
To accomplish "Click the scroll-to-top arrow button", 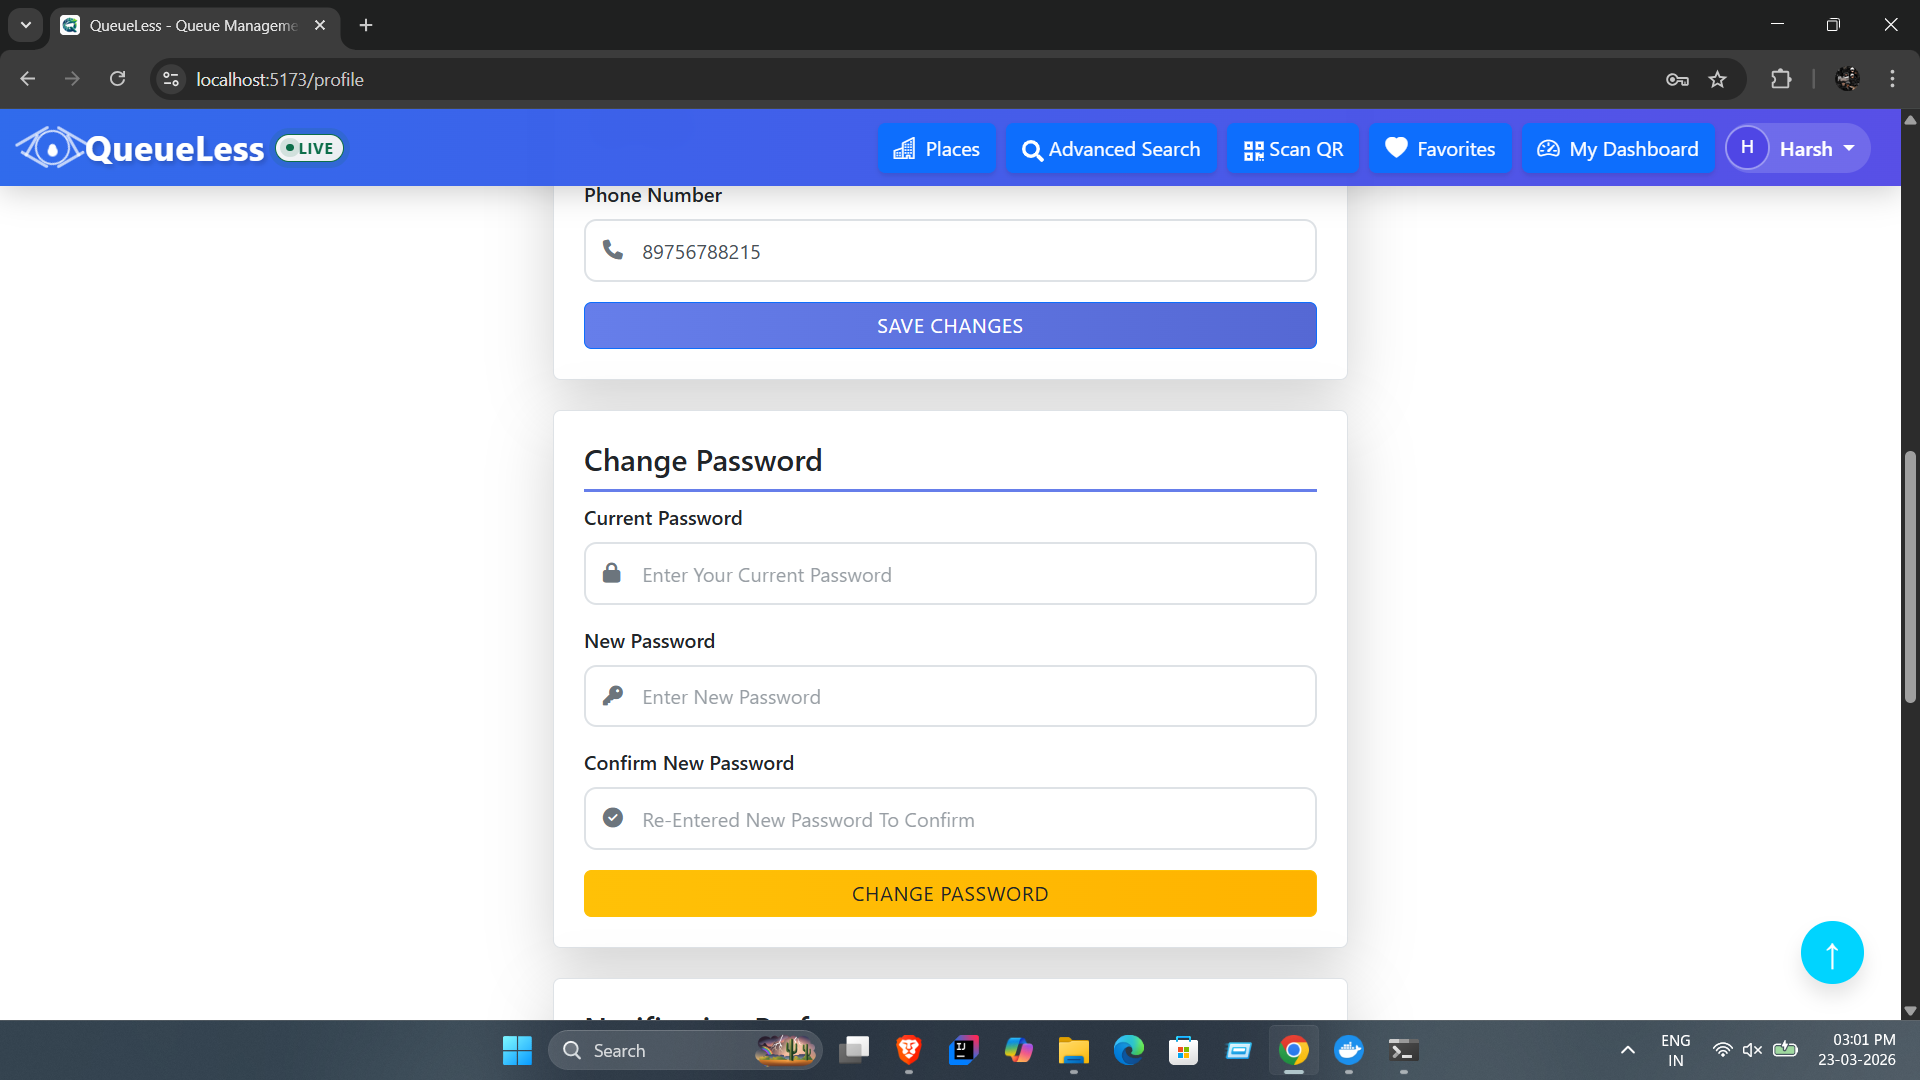I will [x=1832, y=952].
